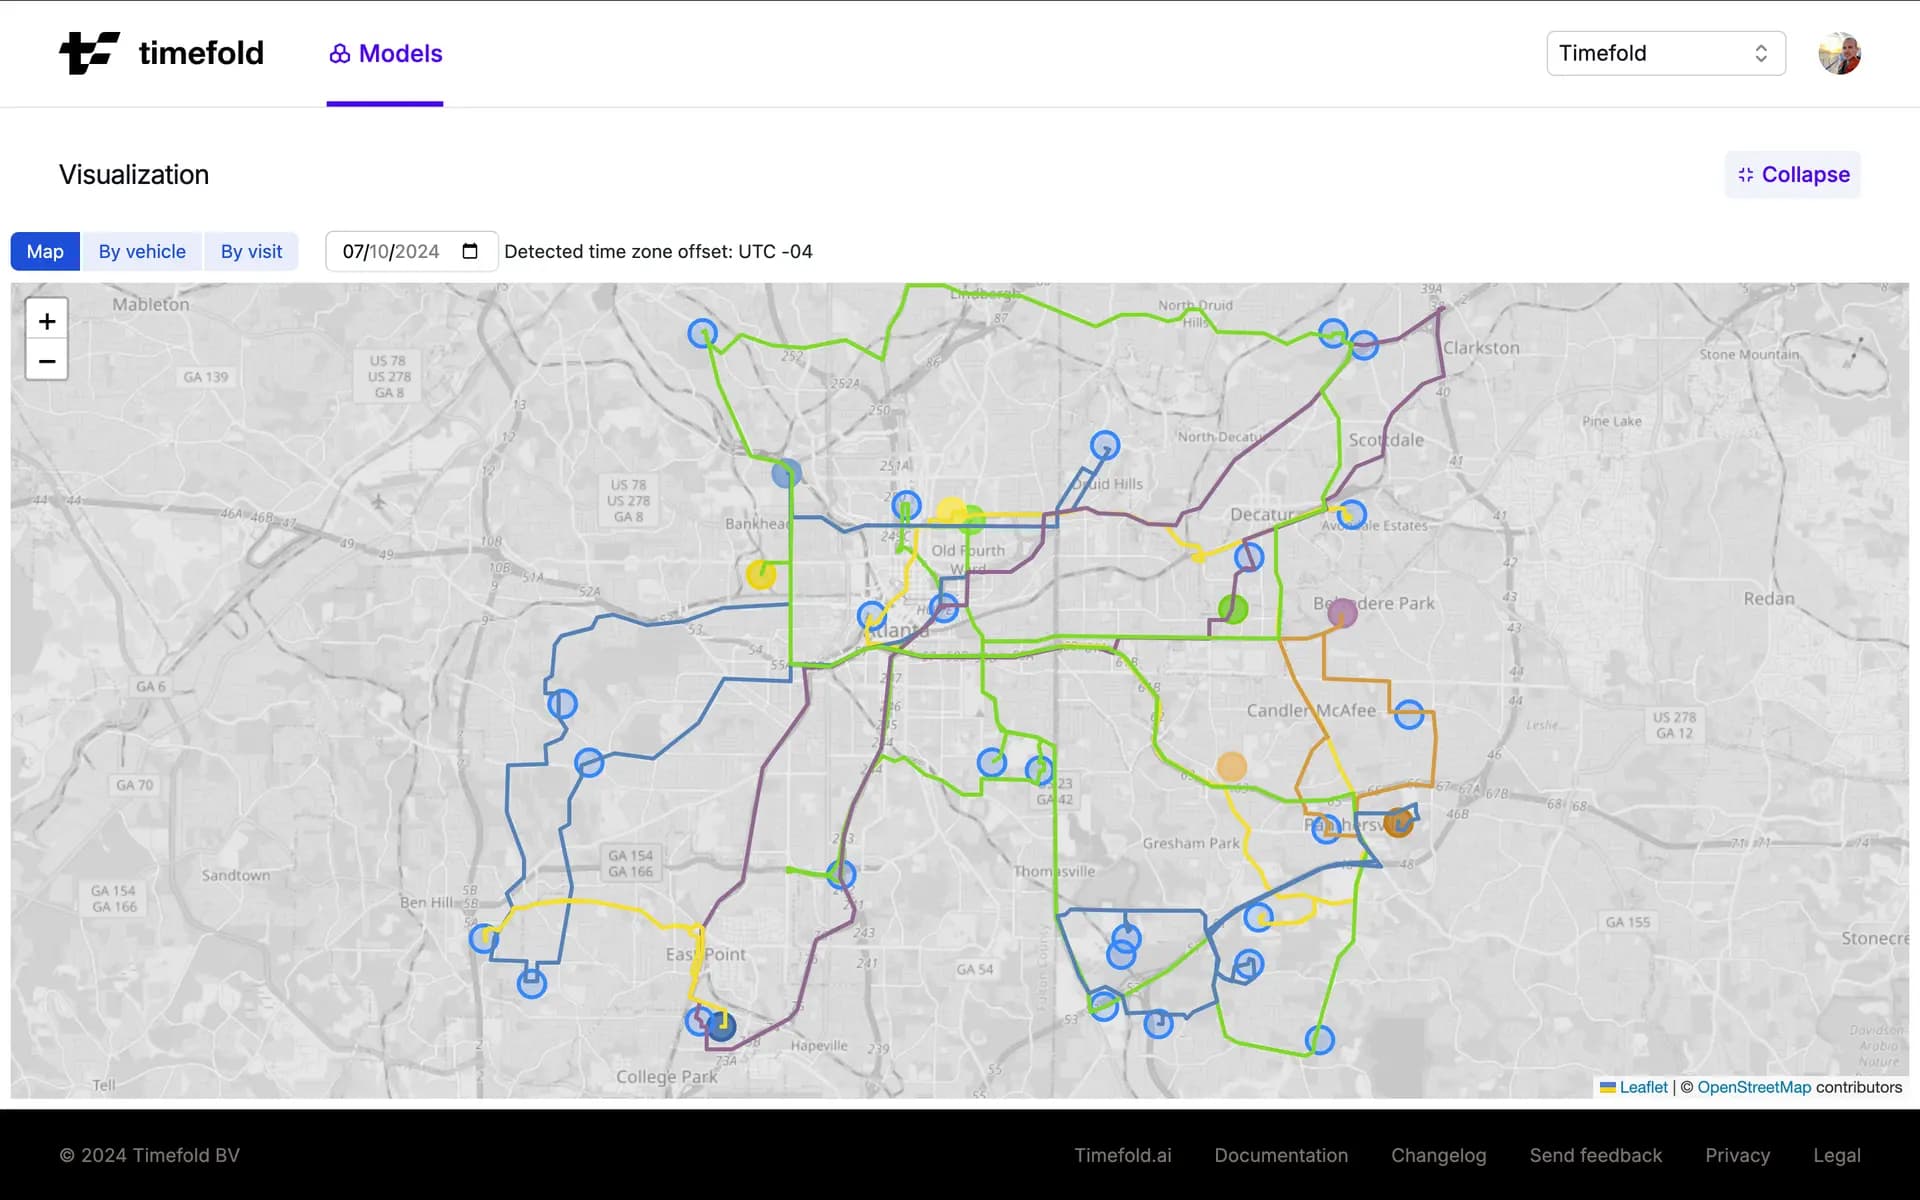Screen dimensions: 1920x1200
Task: Click the timefold logo icon
Action: click(x=88, y=53)
